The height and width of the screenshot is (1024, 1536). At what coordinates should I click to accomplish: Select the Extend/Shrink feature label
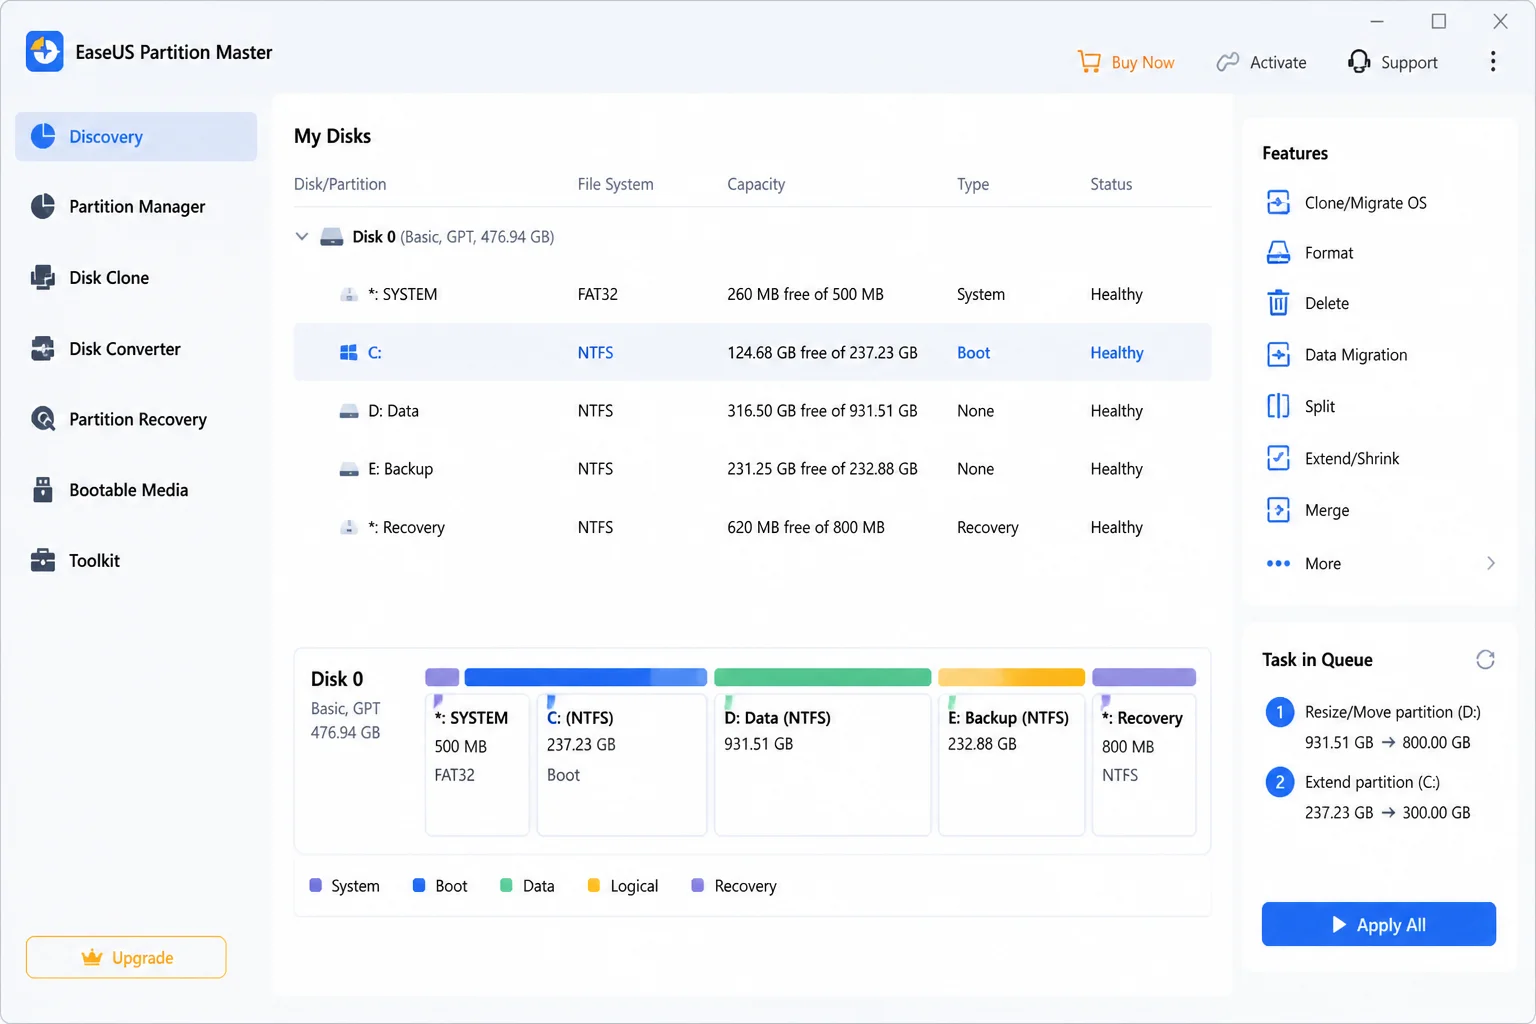point(1352,458)
